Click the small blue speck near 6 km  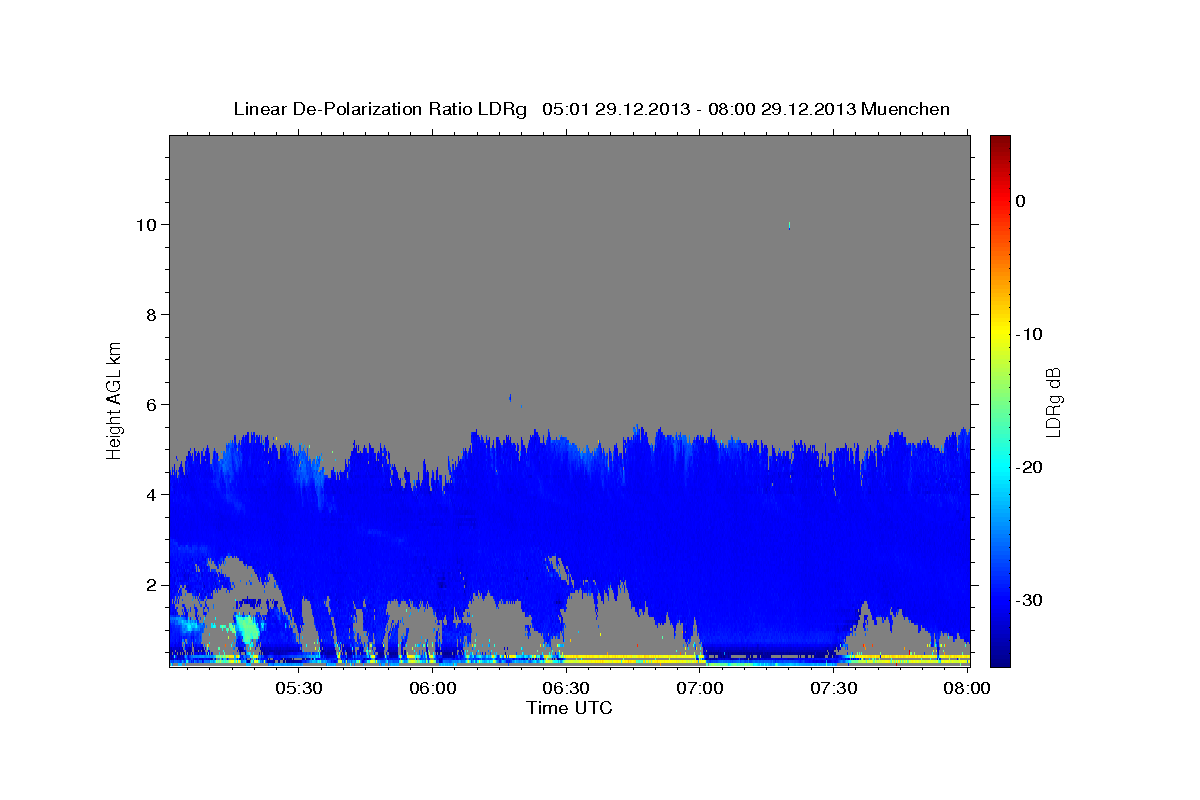pyautogui.click(x=510, y=398)
